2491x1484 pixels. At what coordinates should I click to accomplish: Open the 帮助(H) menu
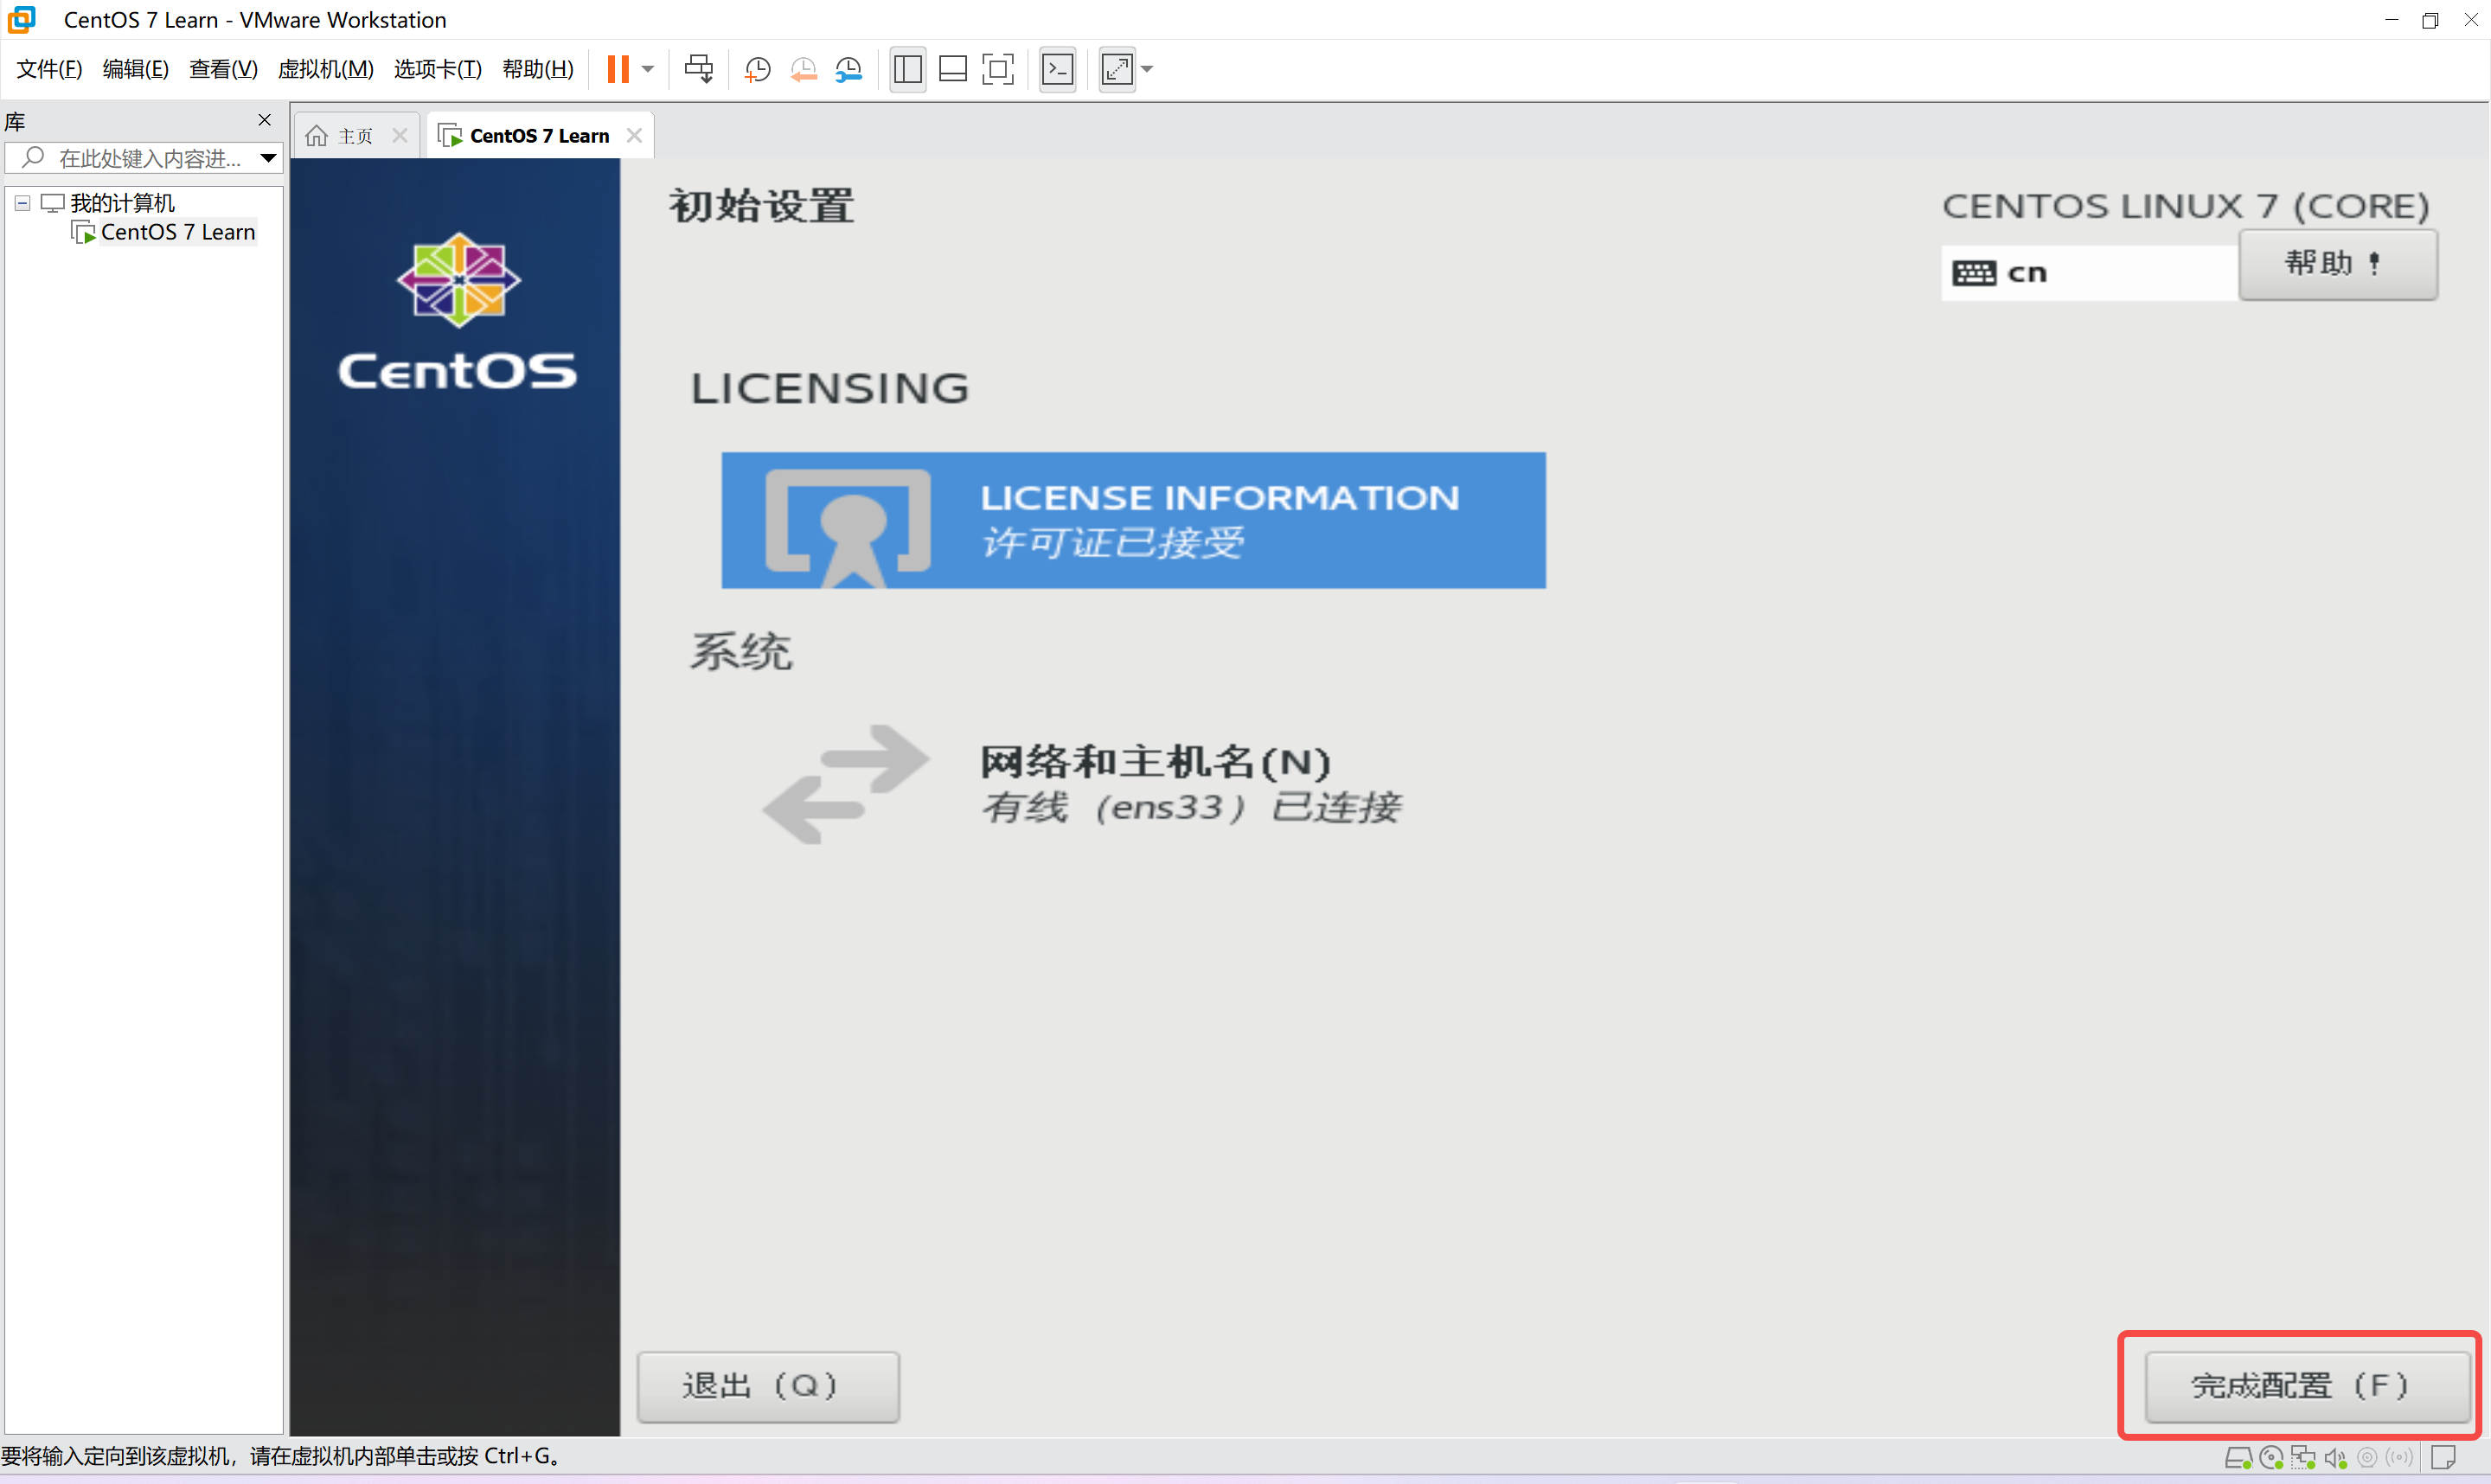point(538,69)
